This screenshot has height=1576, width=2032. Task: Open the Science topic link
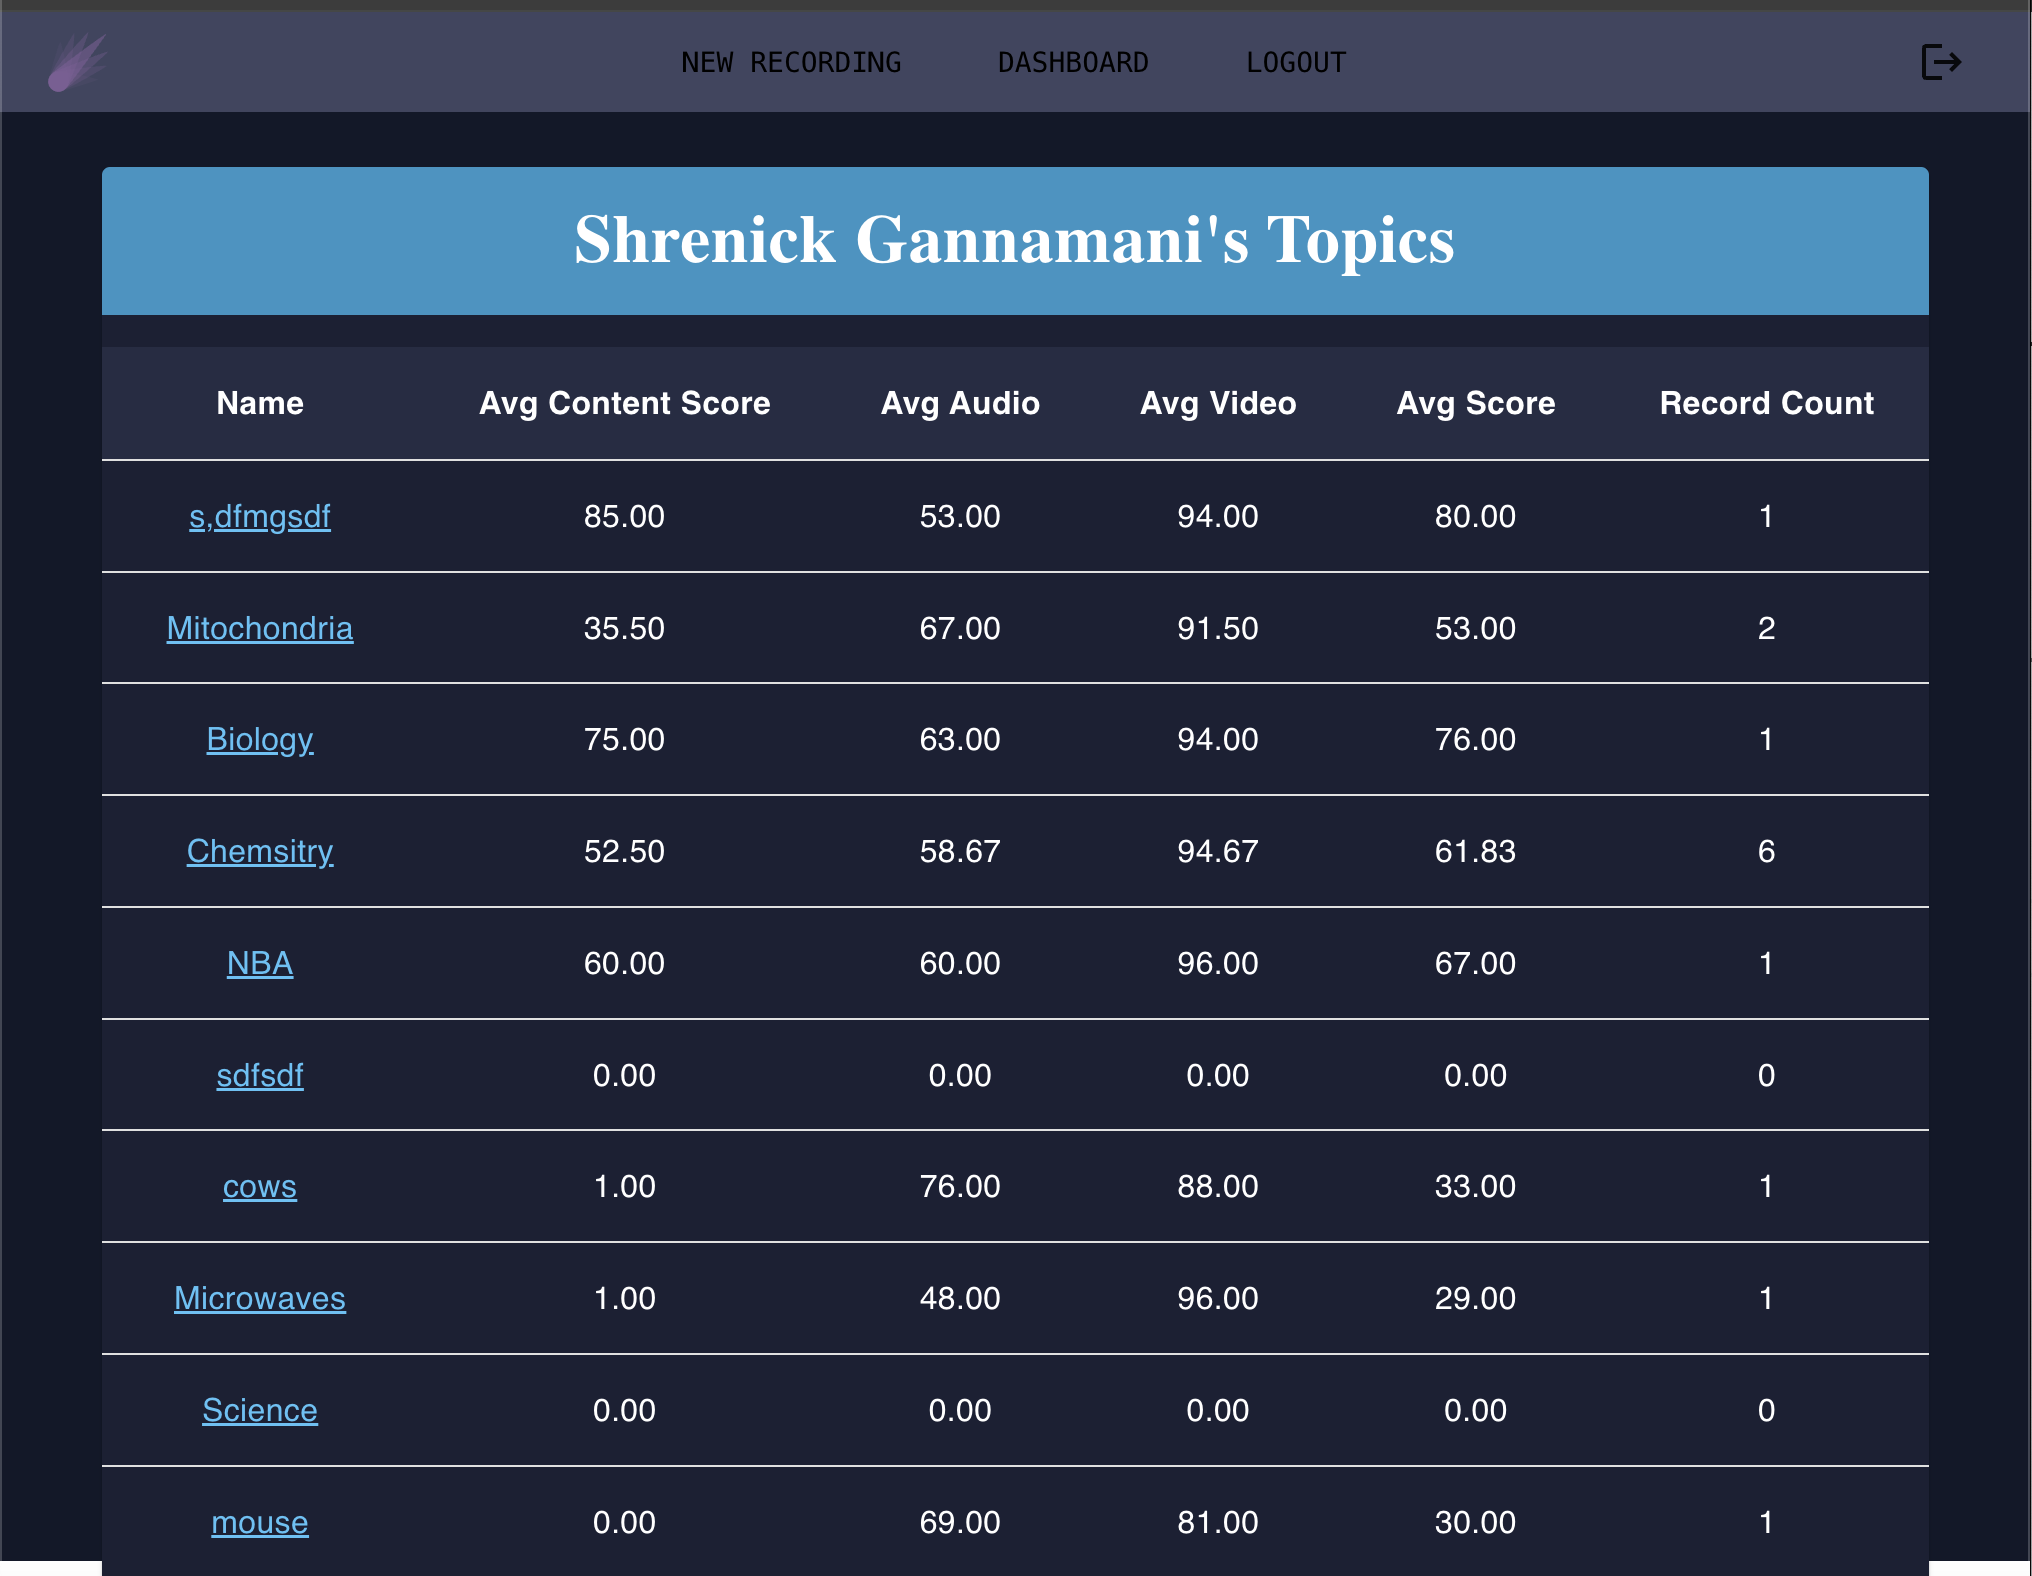(x=260, y=1411)
